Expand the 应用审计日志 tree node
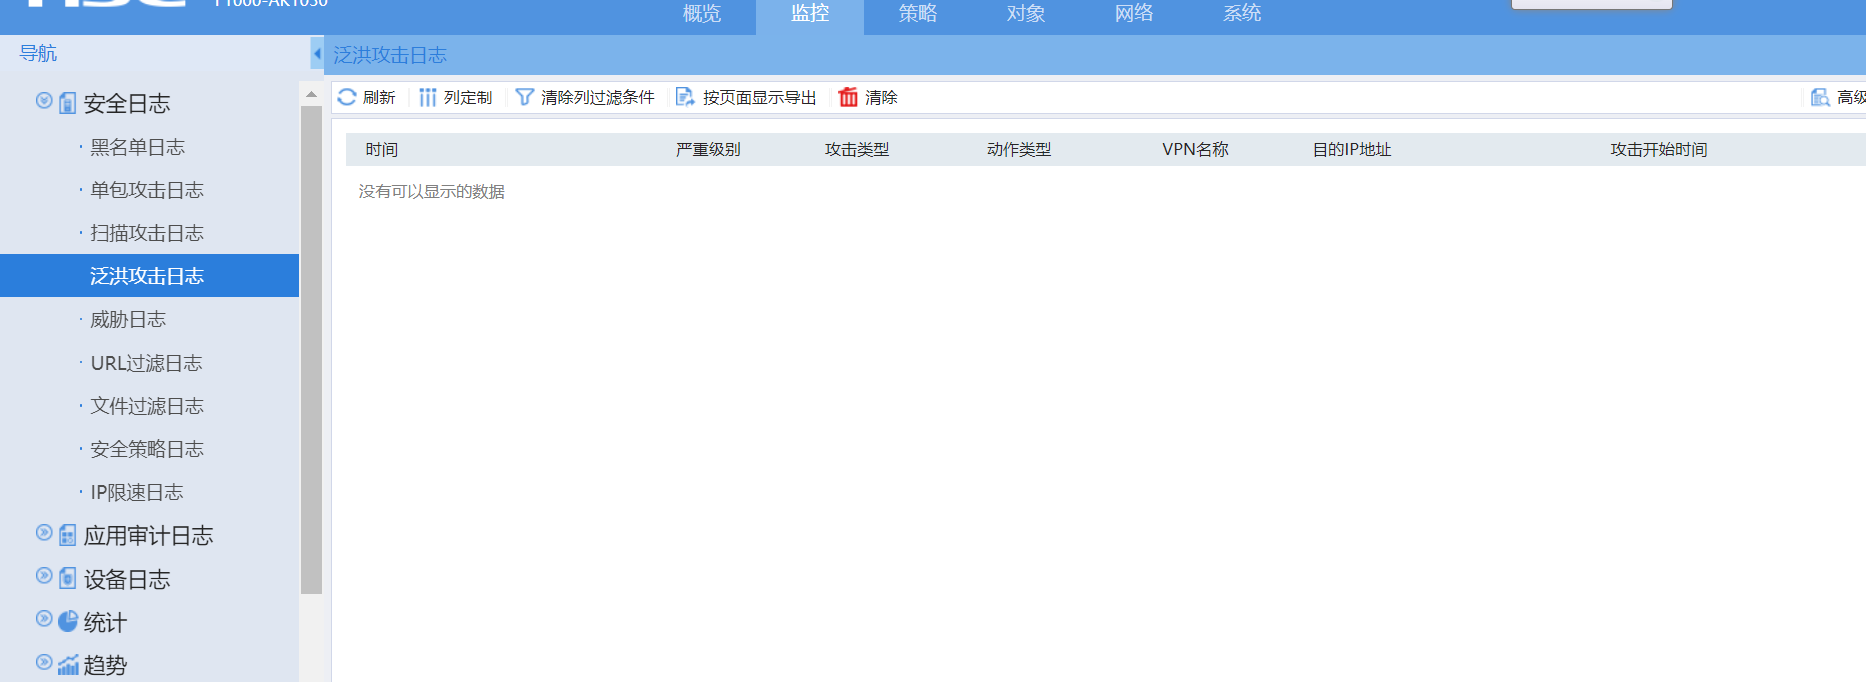 click(x=44, y=532)
